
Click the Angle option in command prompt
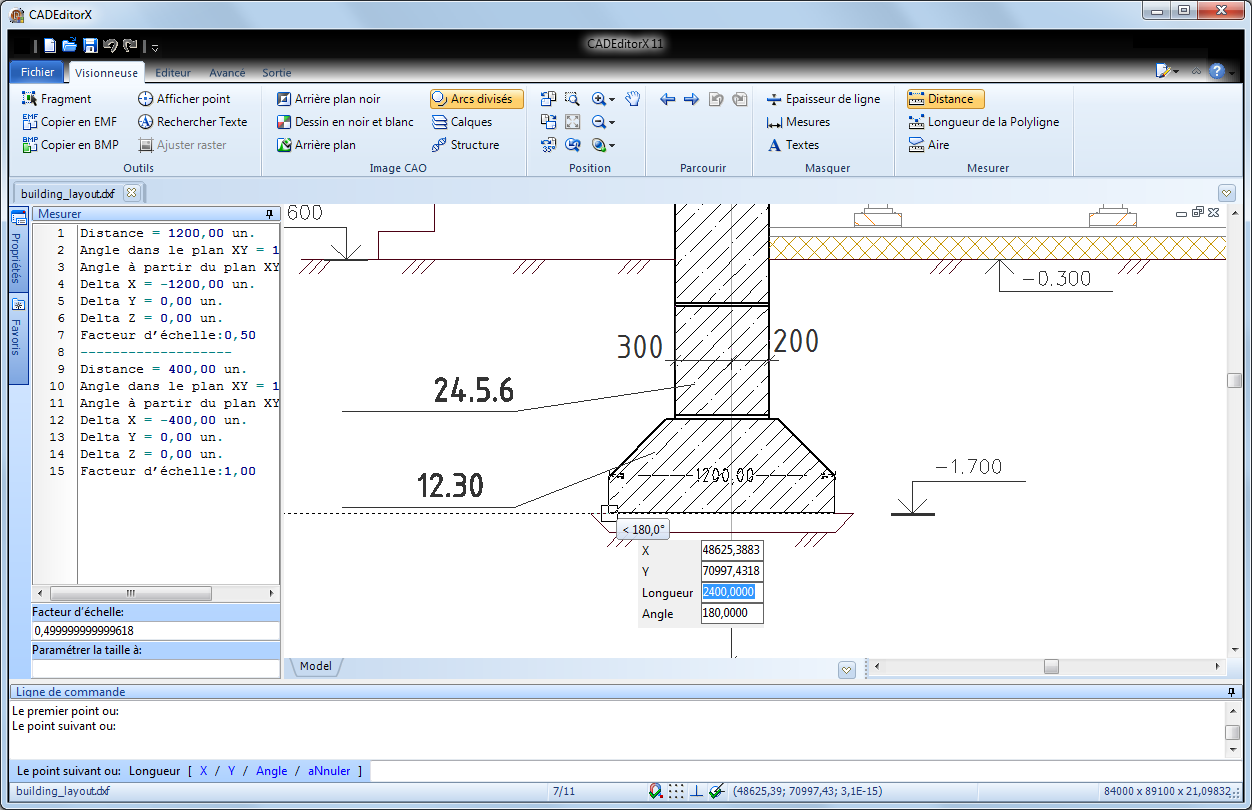[x=271, y=771]
